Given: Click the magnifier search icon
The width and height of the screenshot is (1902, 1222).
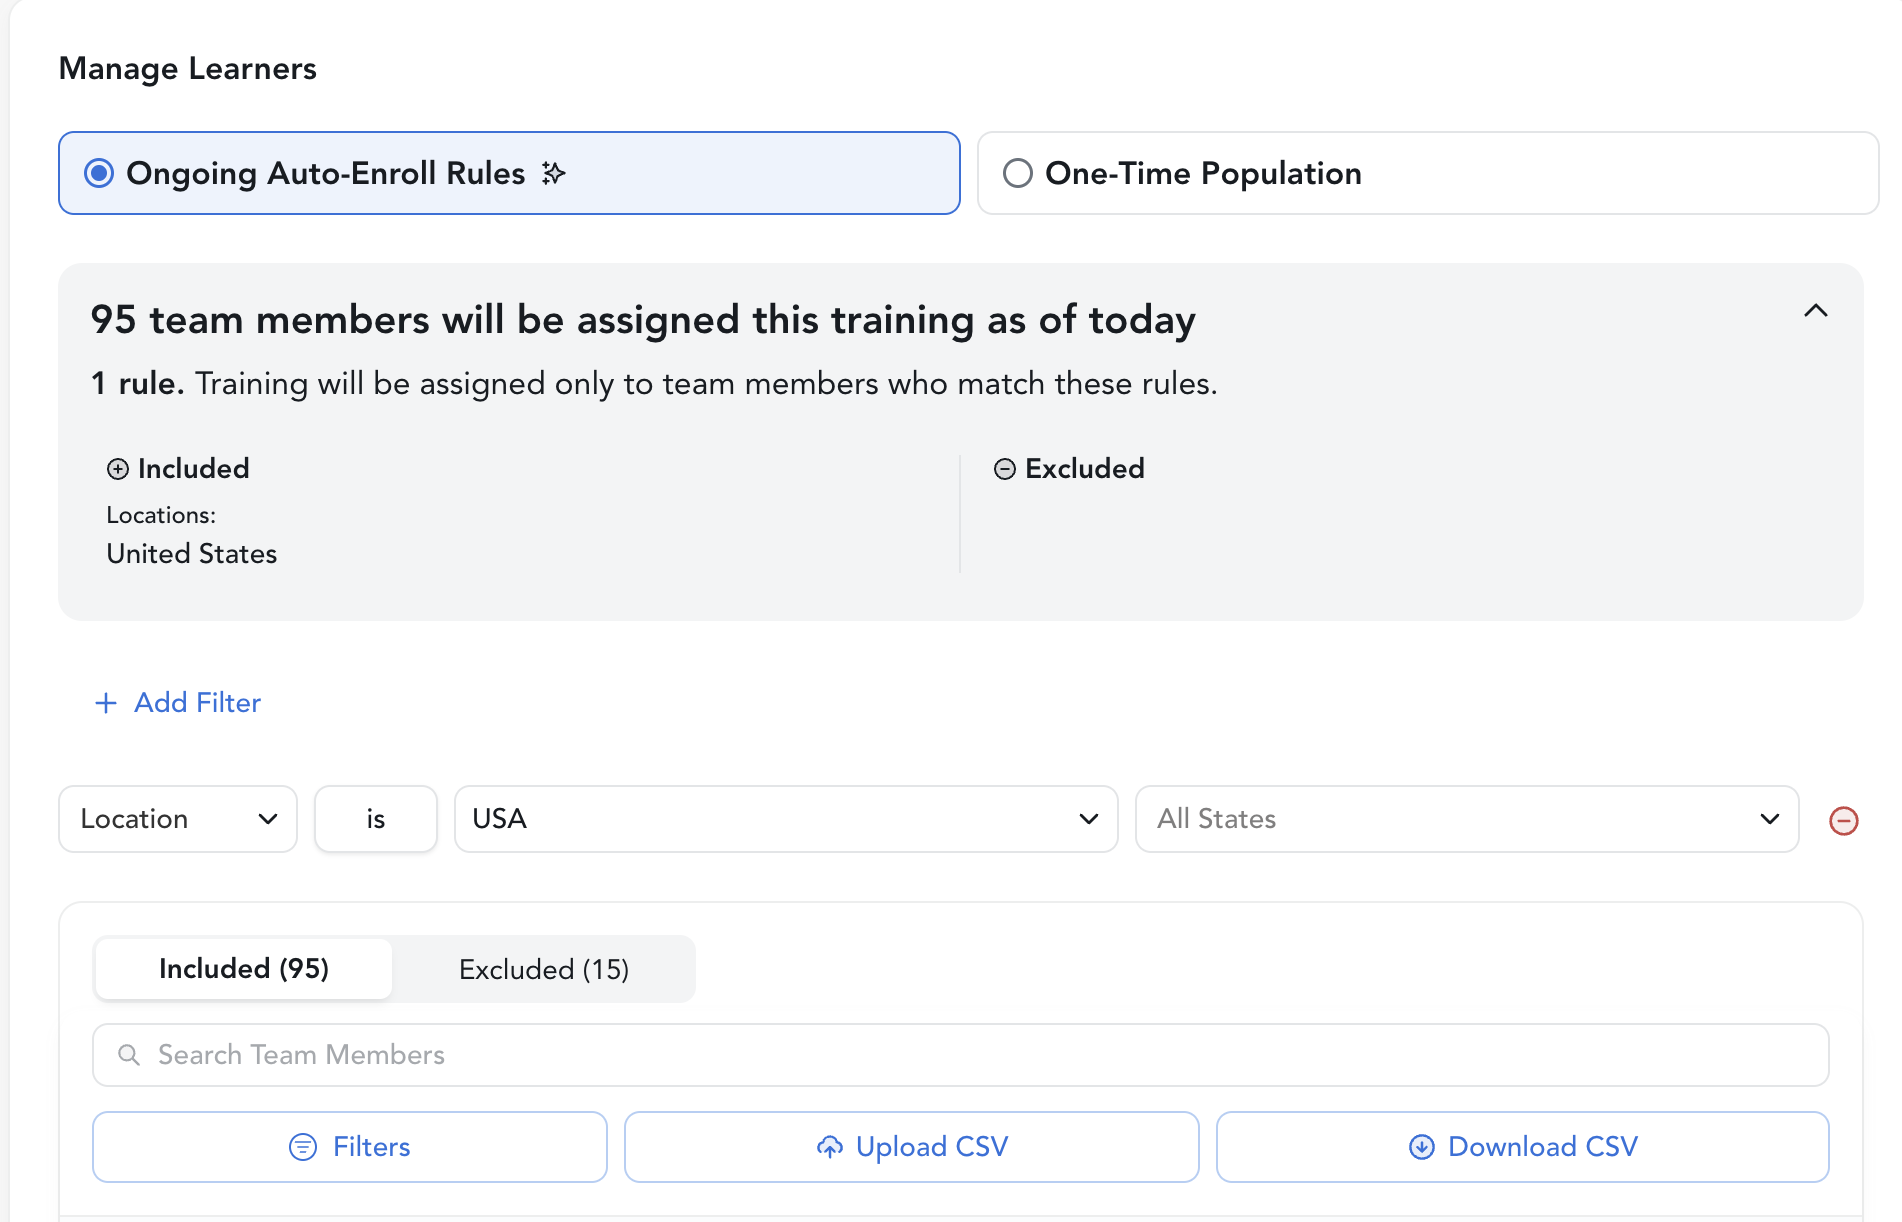Looking at the screenshot, I should pyautogui.click(x=129, y=1055).
